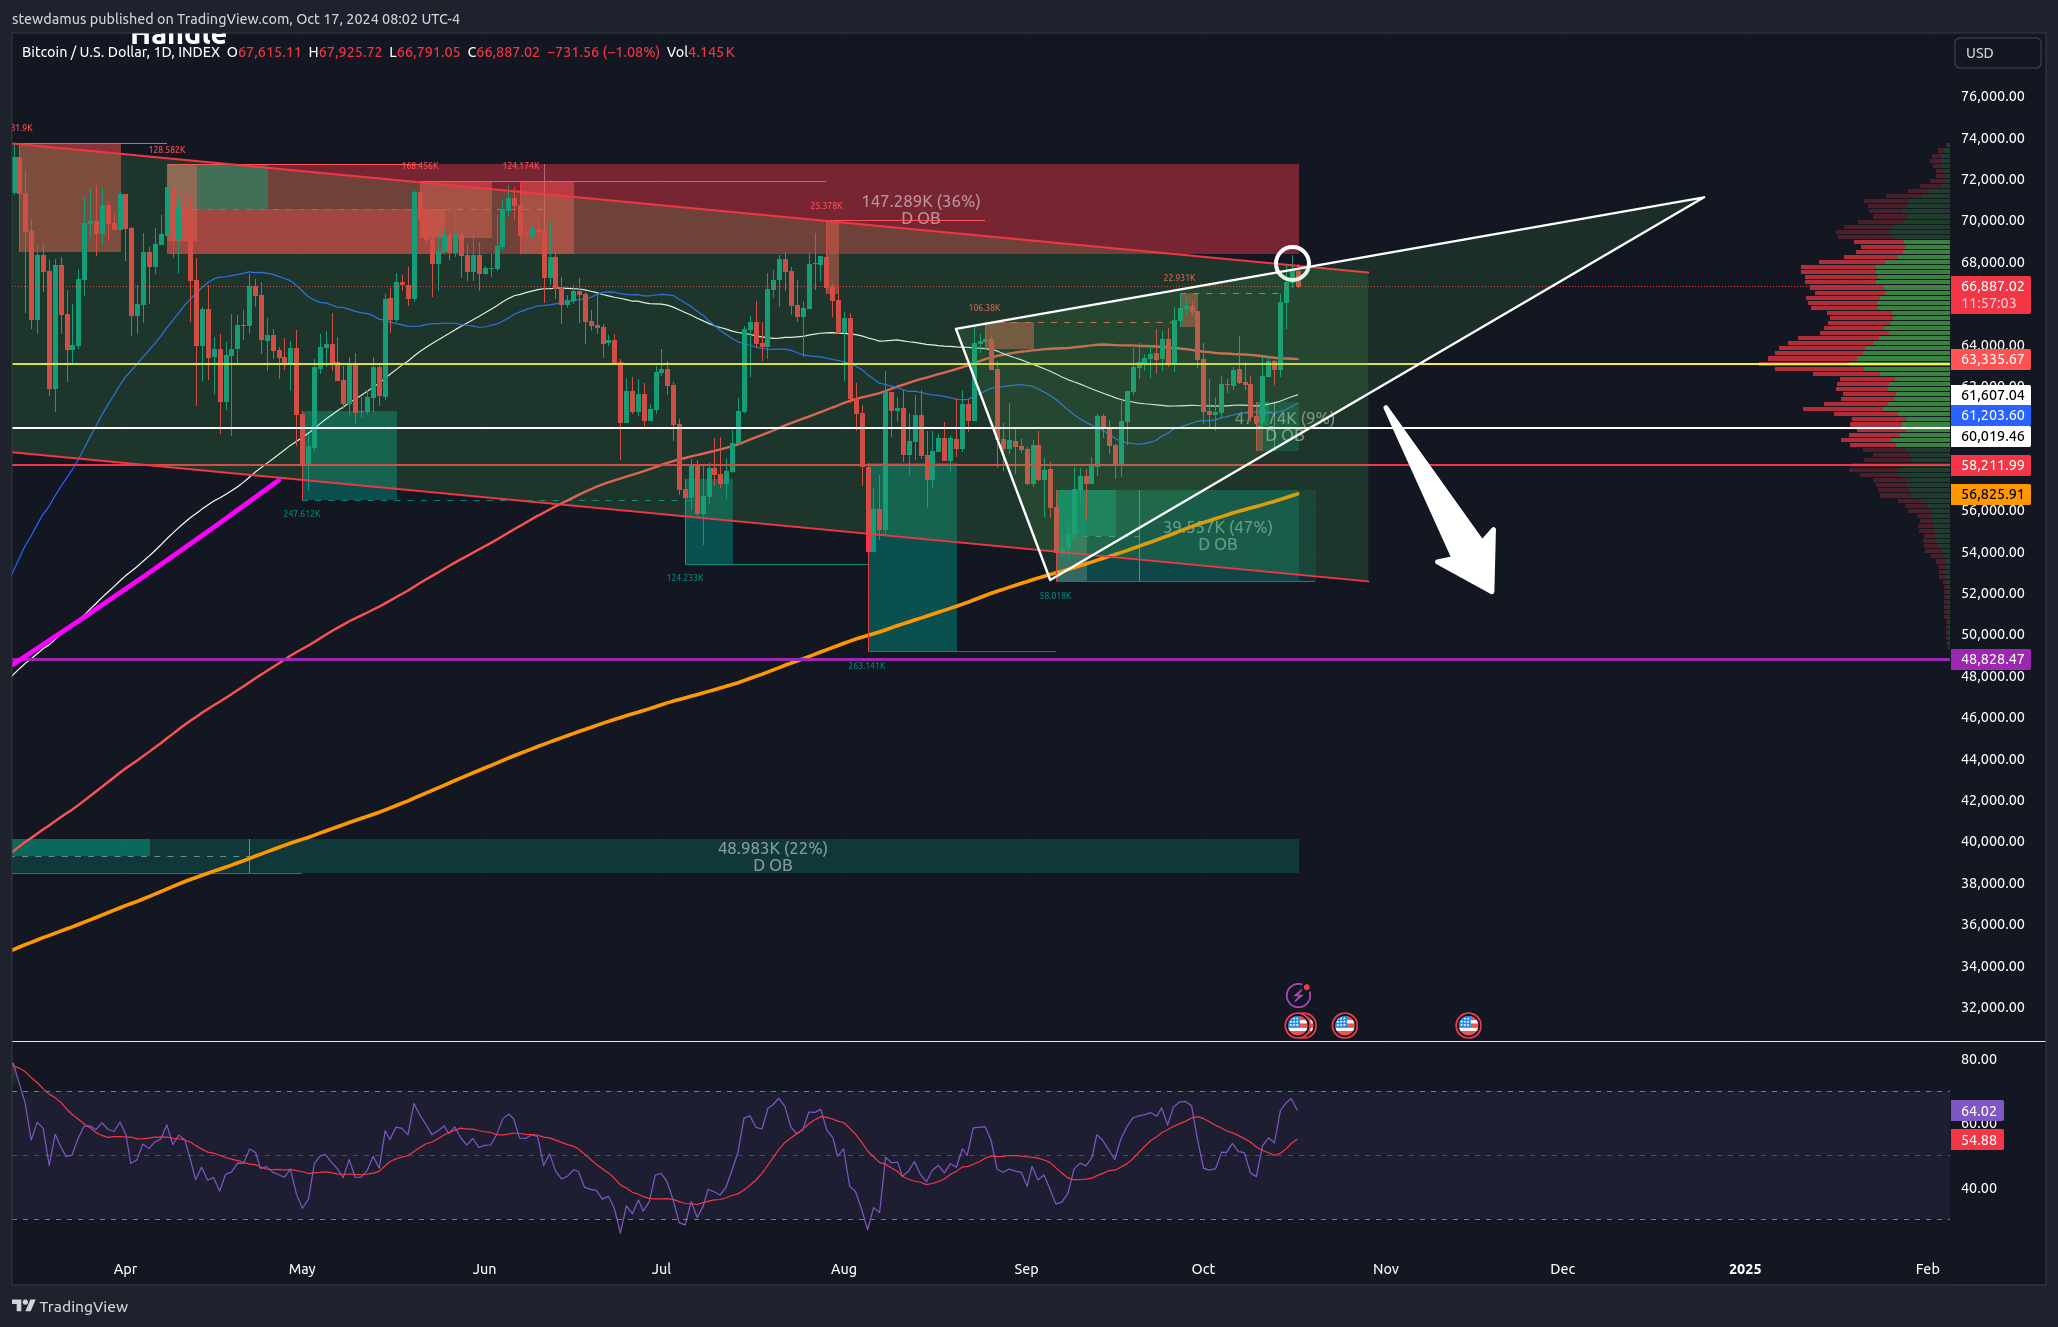The height and width of the screenshot is (1327, 2058).
Task: Click the TradingView logo icon
Action: click(x=23, y=1306)
